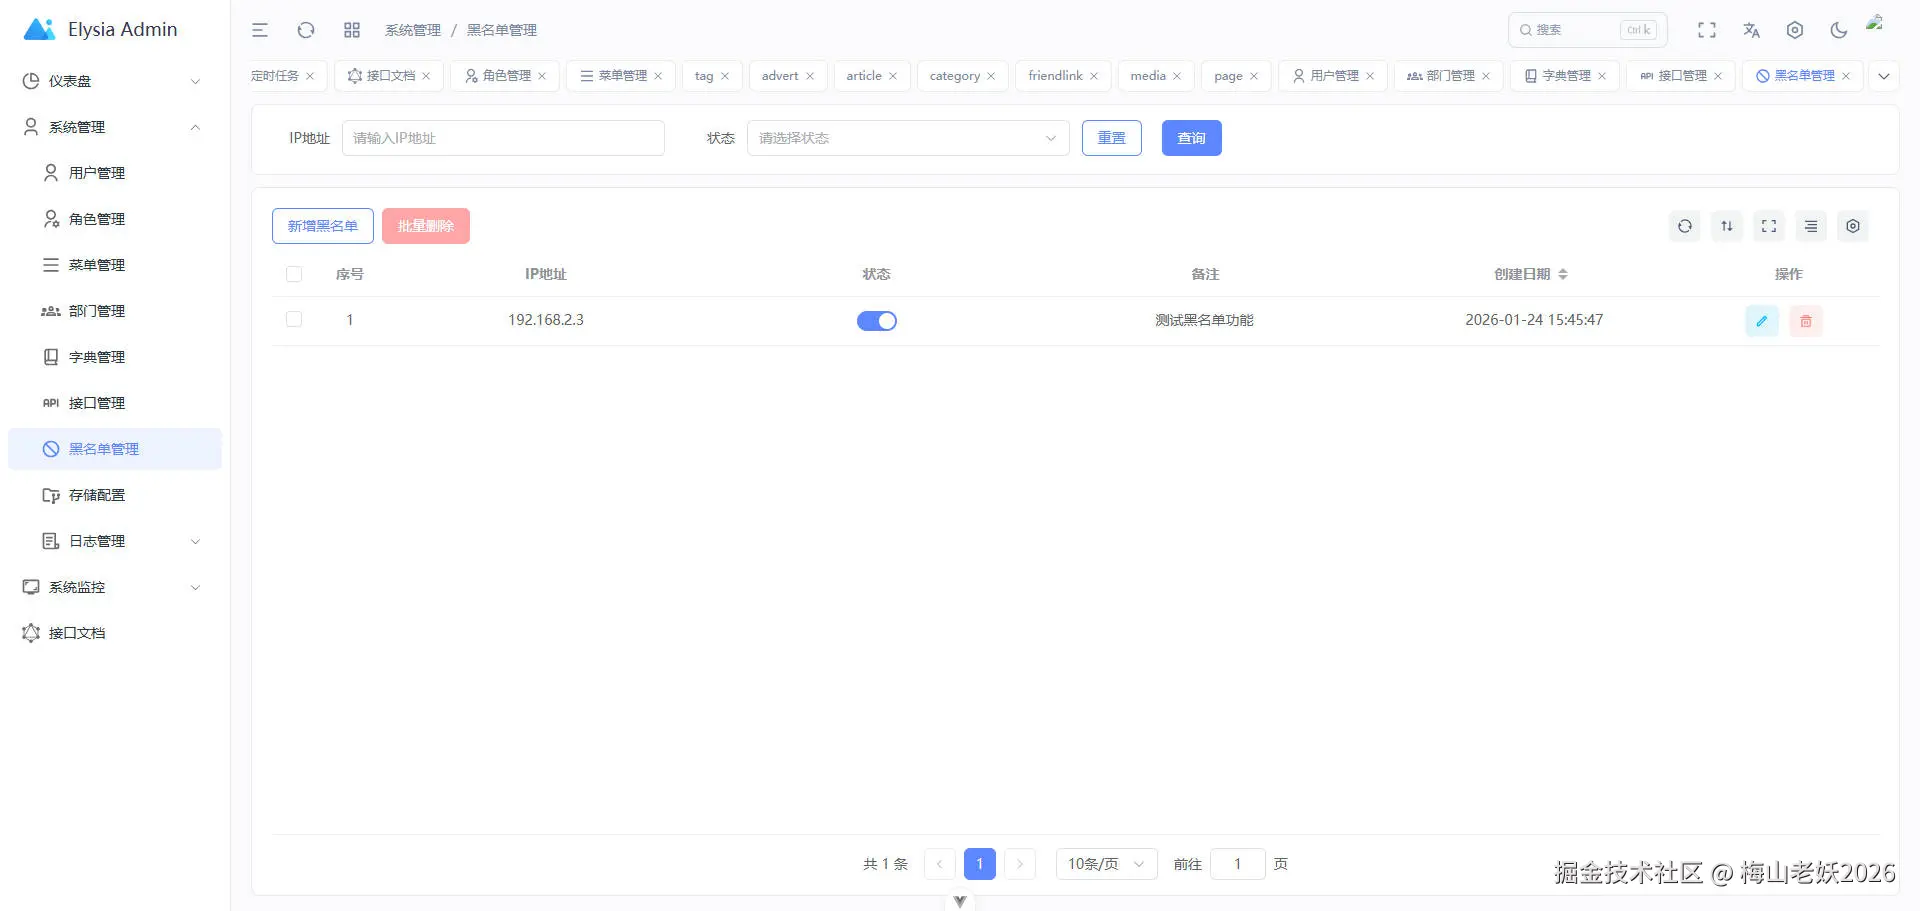Click the Elysia Admin logo icon
This screenshot has height=911, width=1920.
39,29
